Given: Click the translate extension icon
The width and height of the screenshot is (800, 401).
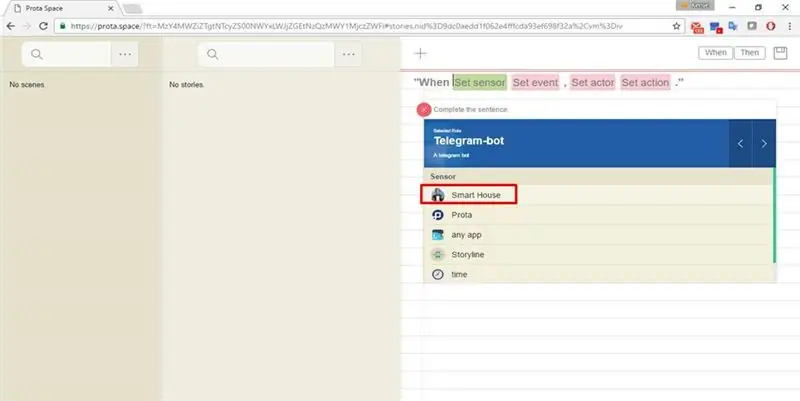Looking at the screenshot, I should (733, 26).
